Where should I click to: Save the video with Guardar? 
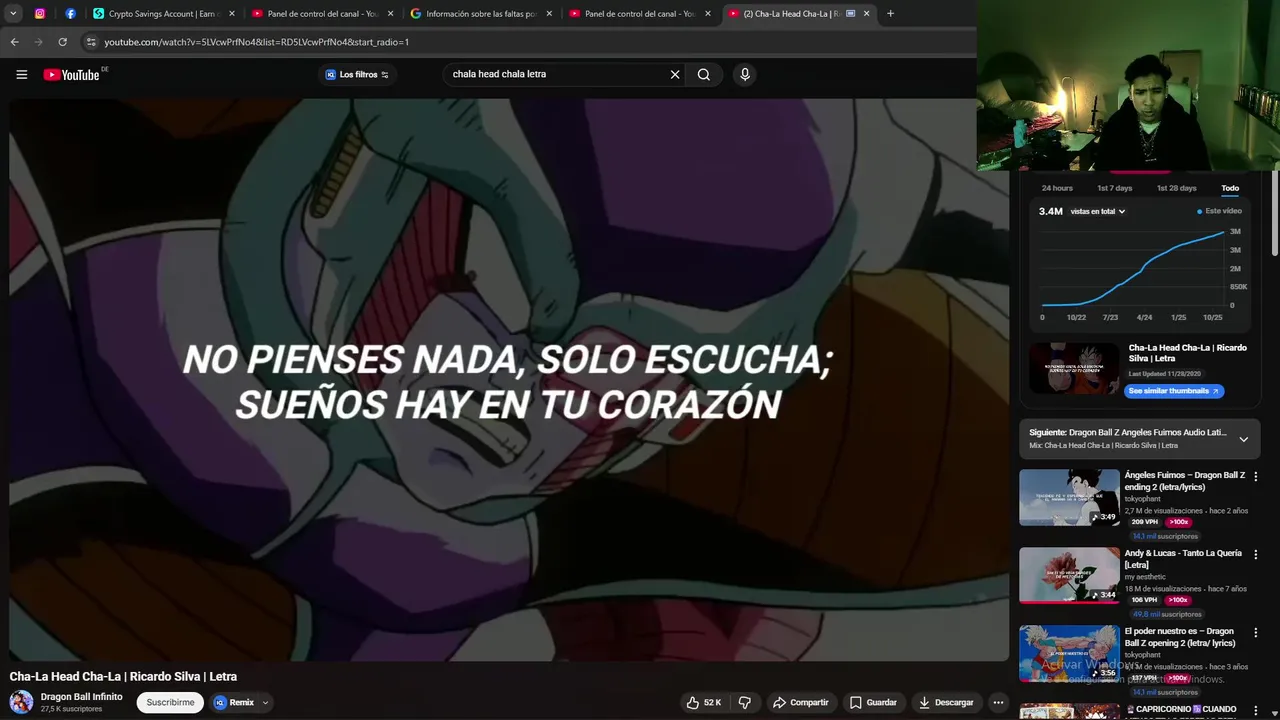pos(873,702)
